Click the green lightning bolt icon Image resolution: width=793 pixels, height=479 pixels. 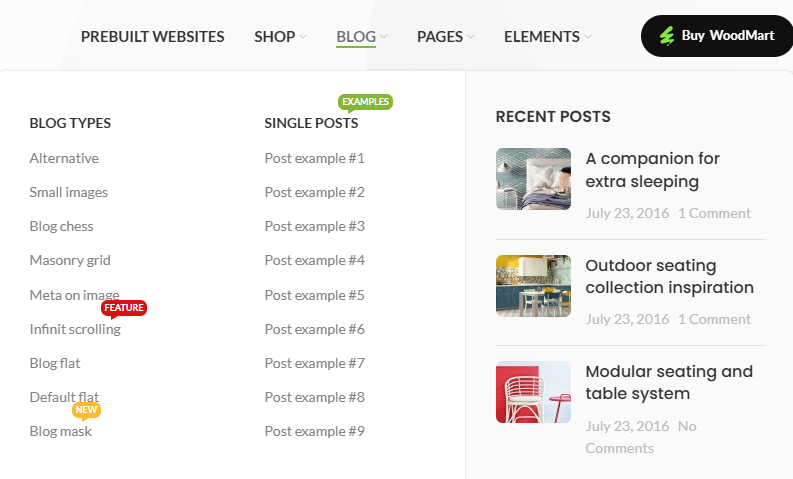click(667, 36)
